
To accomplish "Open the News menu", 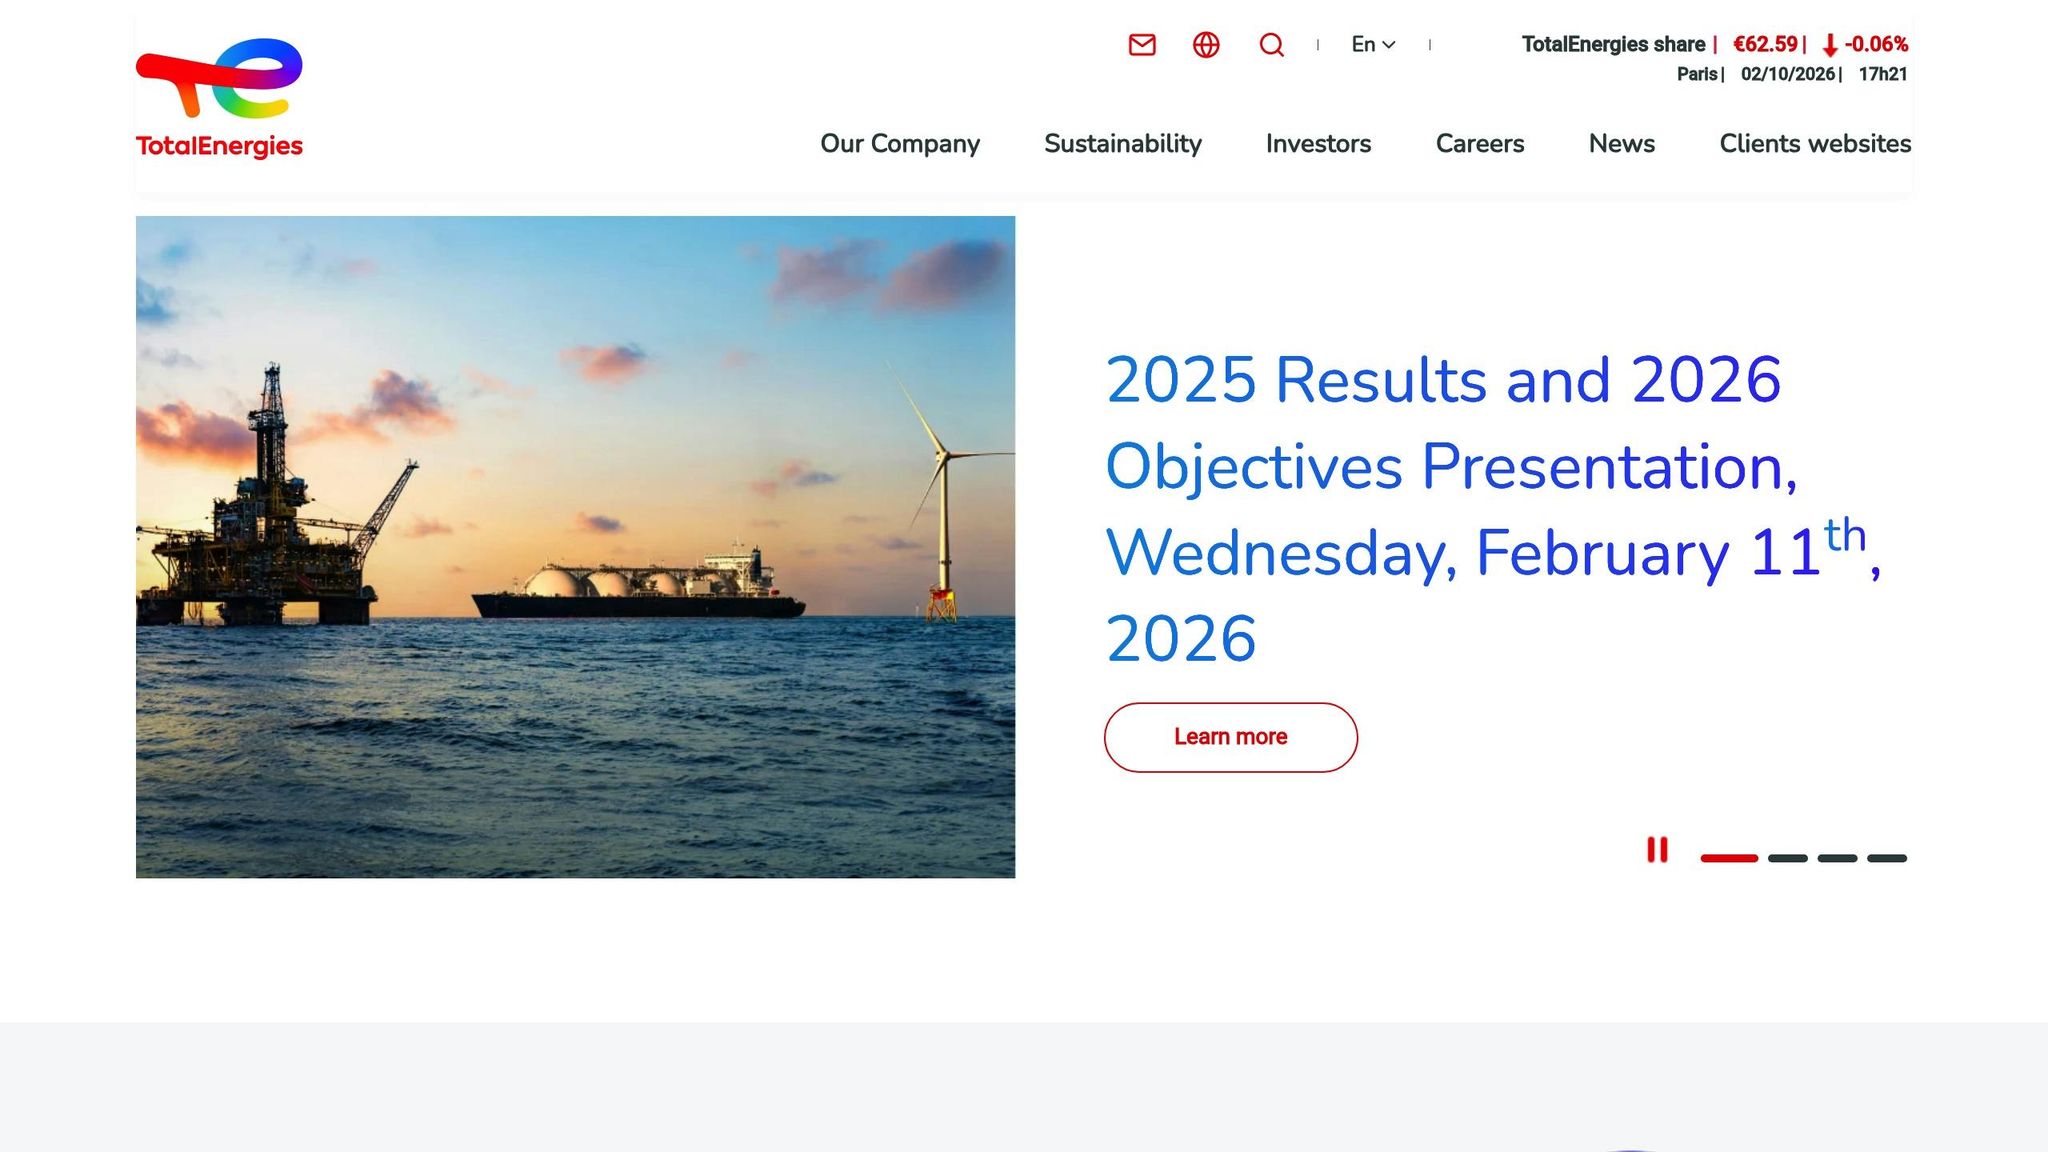I will 1621,144.
